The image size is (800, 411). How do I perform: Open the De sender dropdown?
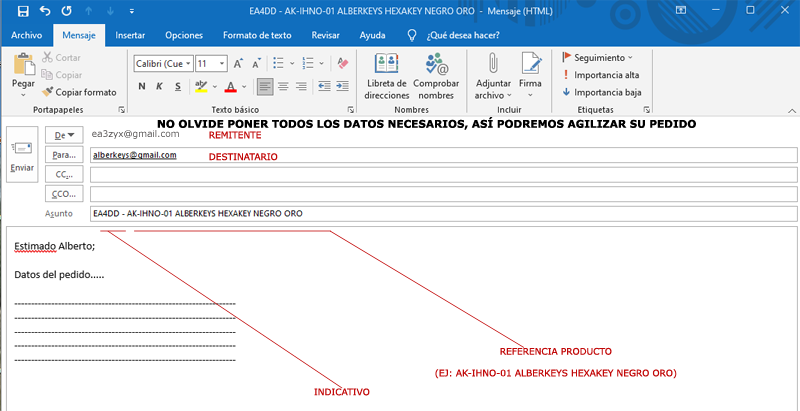pyautogui.click(x=64, y=135)
